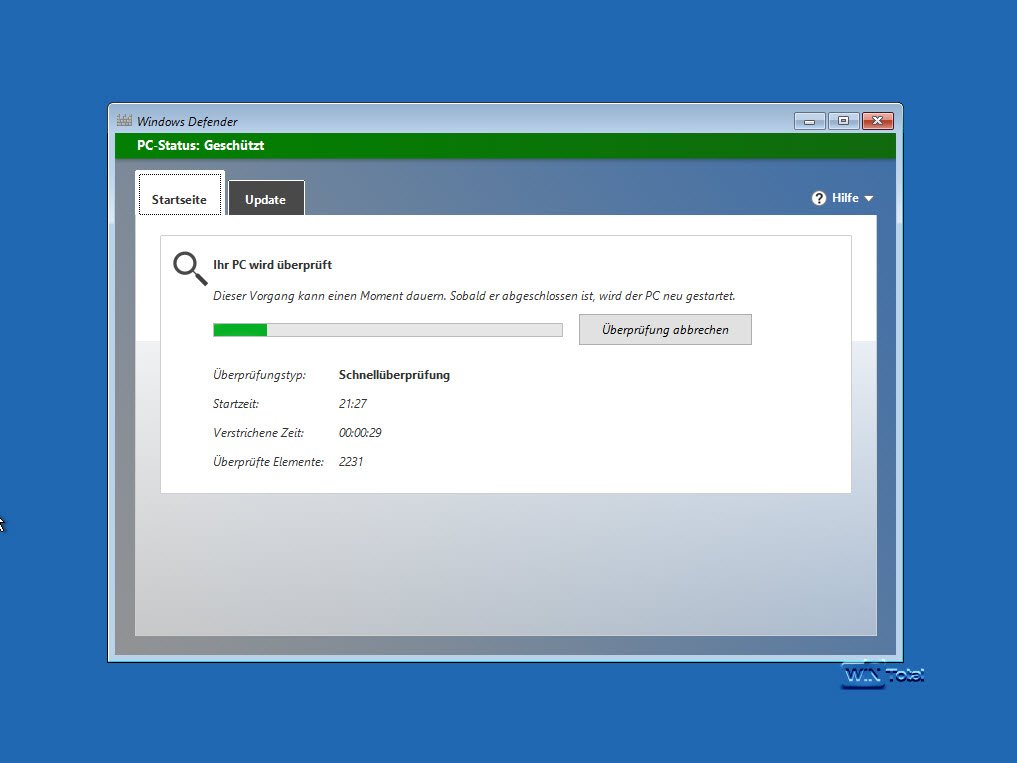Click the Windows Defender castle icon in title bar

point(124,121)
